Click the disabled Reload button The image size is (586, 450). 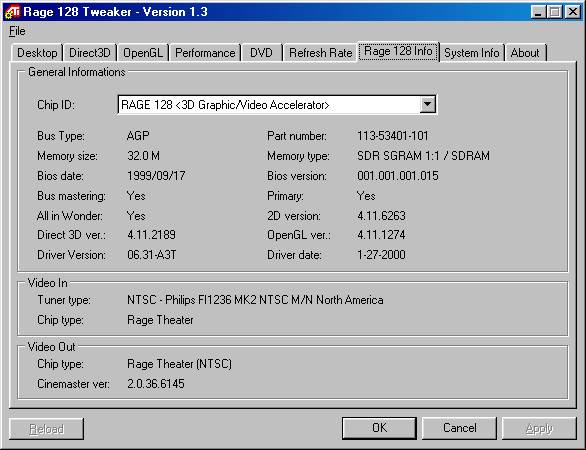(46, 429)
